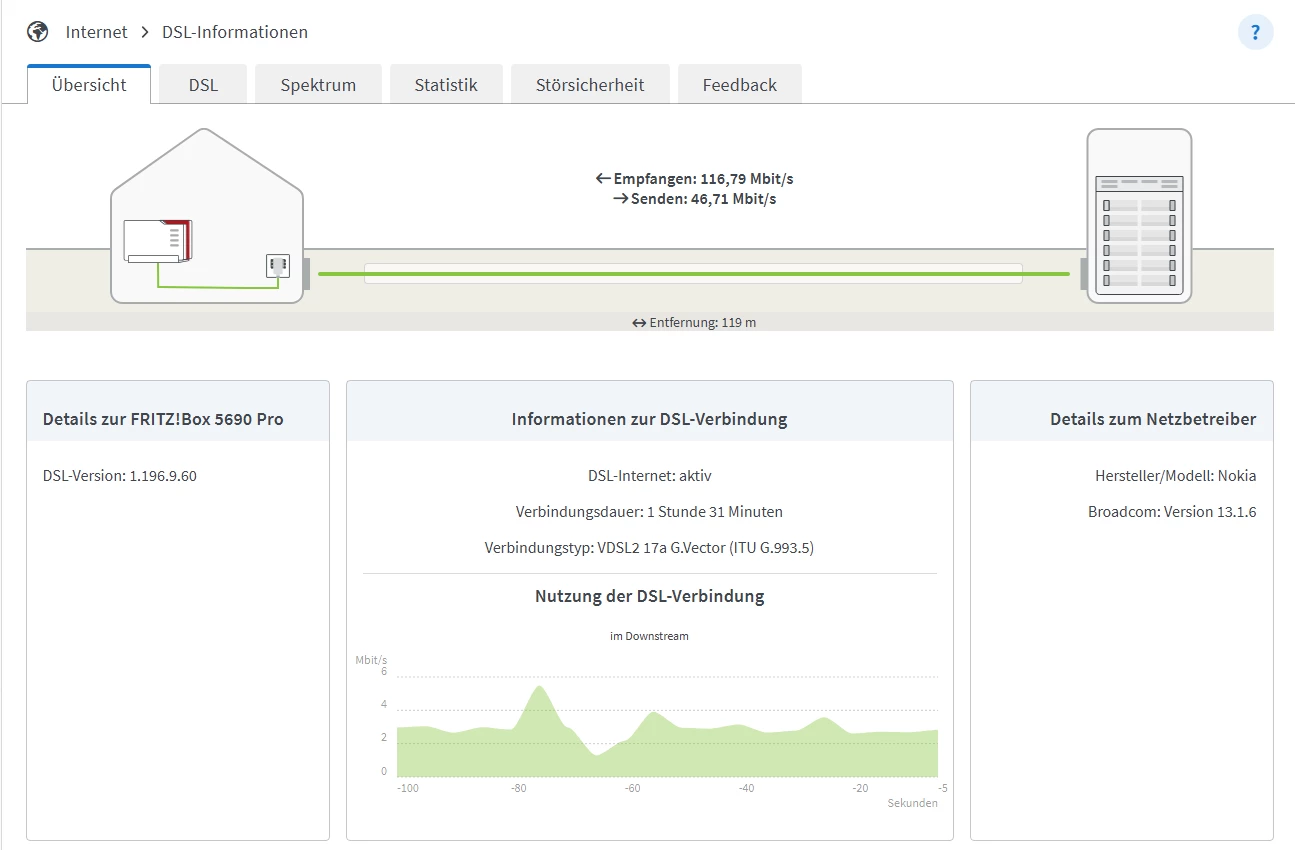1295x850 pixels.
Task: Click the DSL wall socket icon
Action: click(x=278, y=266)
